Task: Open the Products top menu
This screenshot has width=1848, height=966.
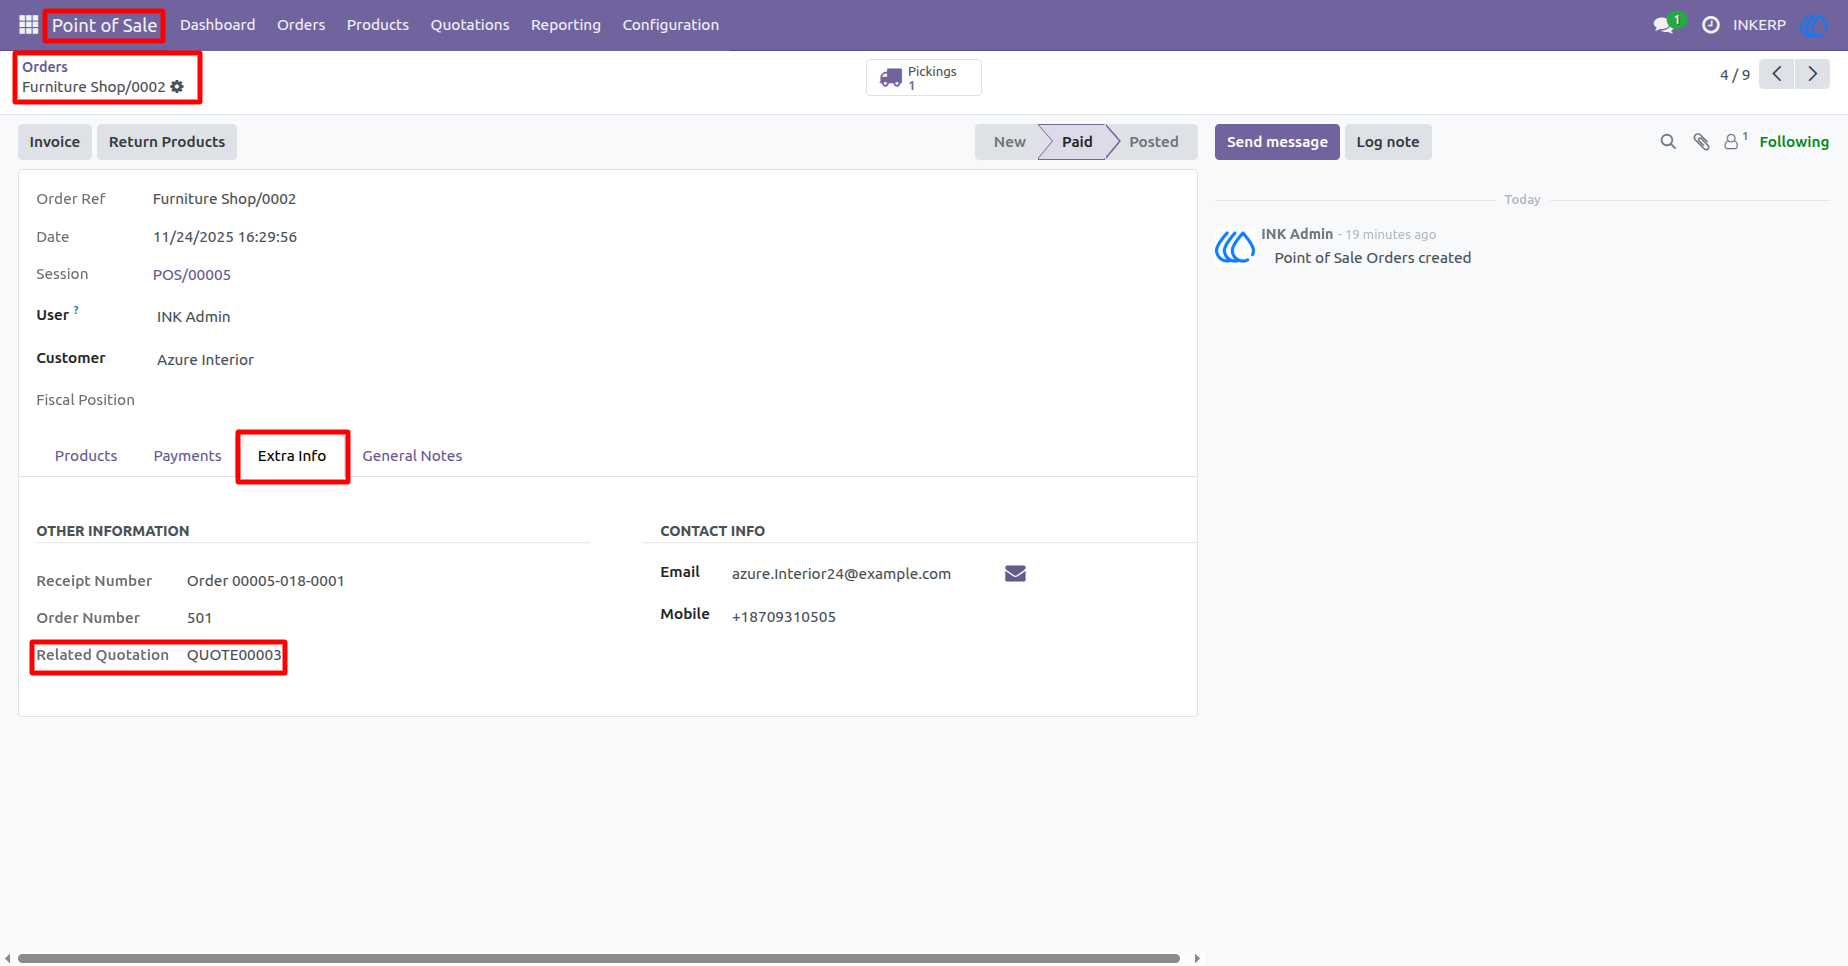Action: tap(378, 25)
